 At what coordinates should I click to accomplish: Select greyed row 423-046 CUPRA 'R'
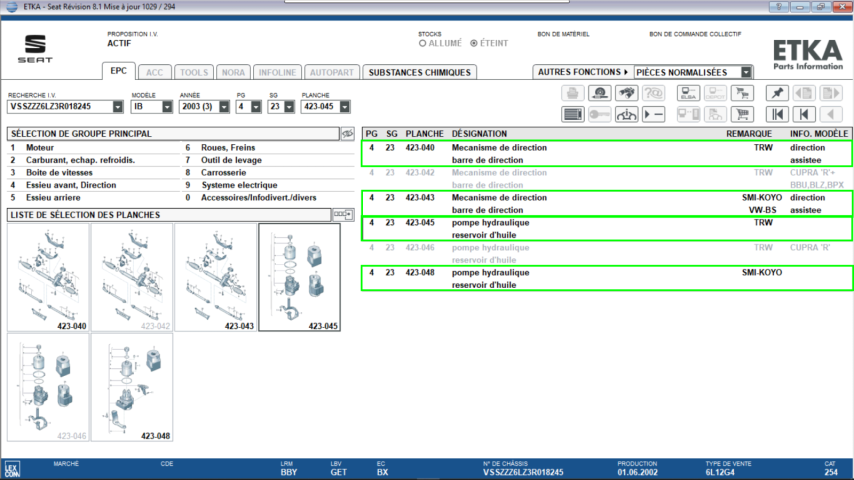(607, 254)
